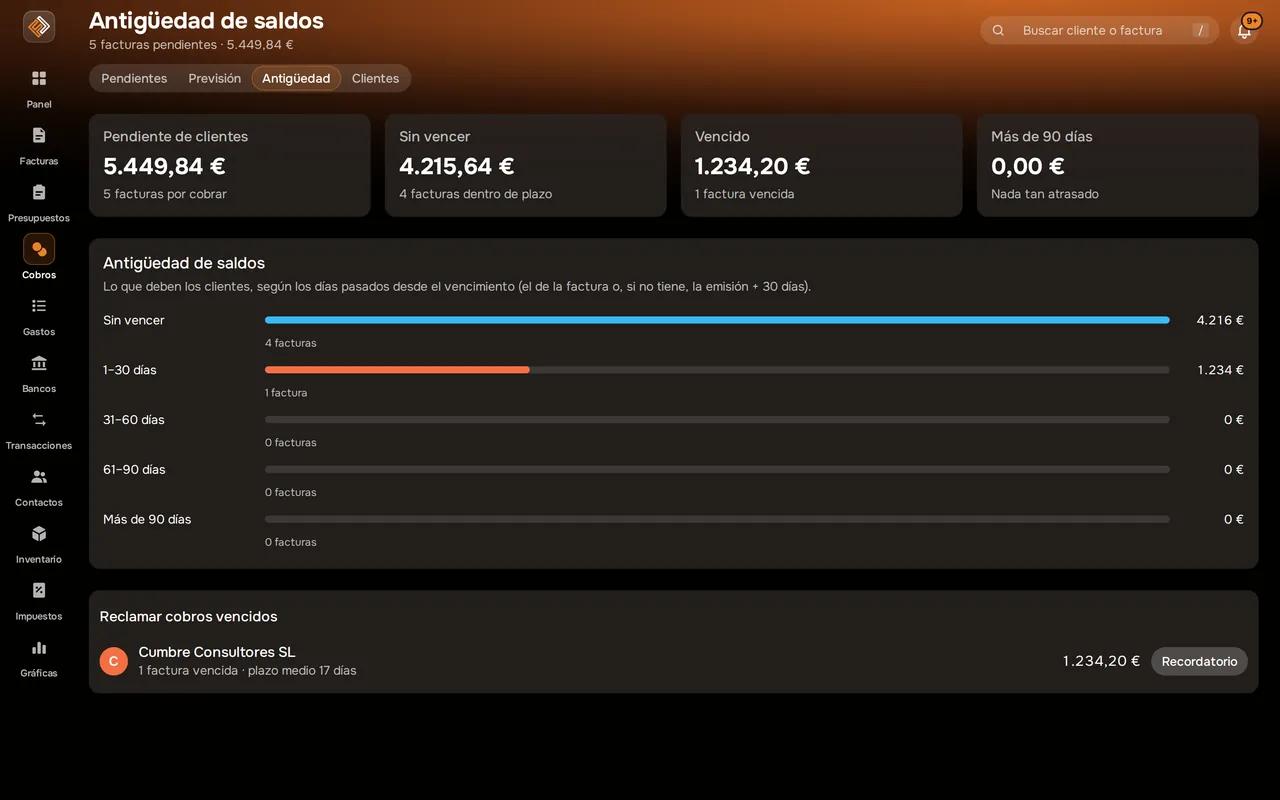Click the Reclamar cobros vencidos heading

(x=189, y=617)
